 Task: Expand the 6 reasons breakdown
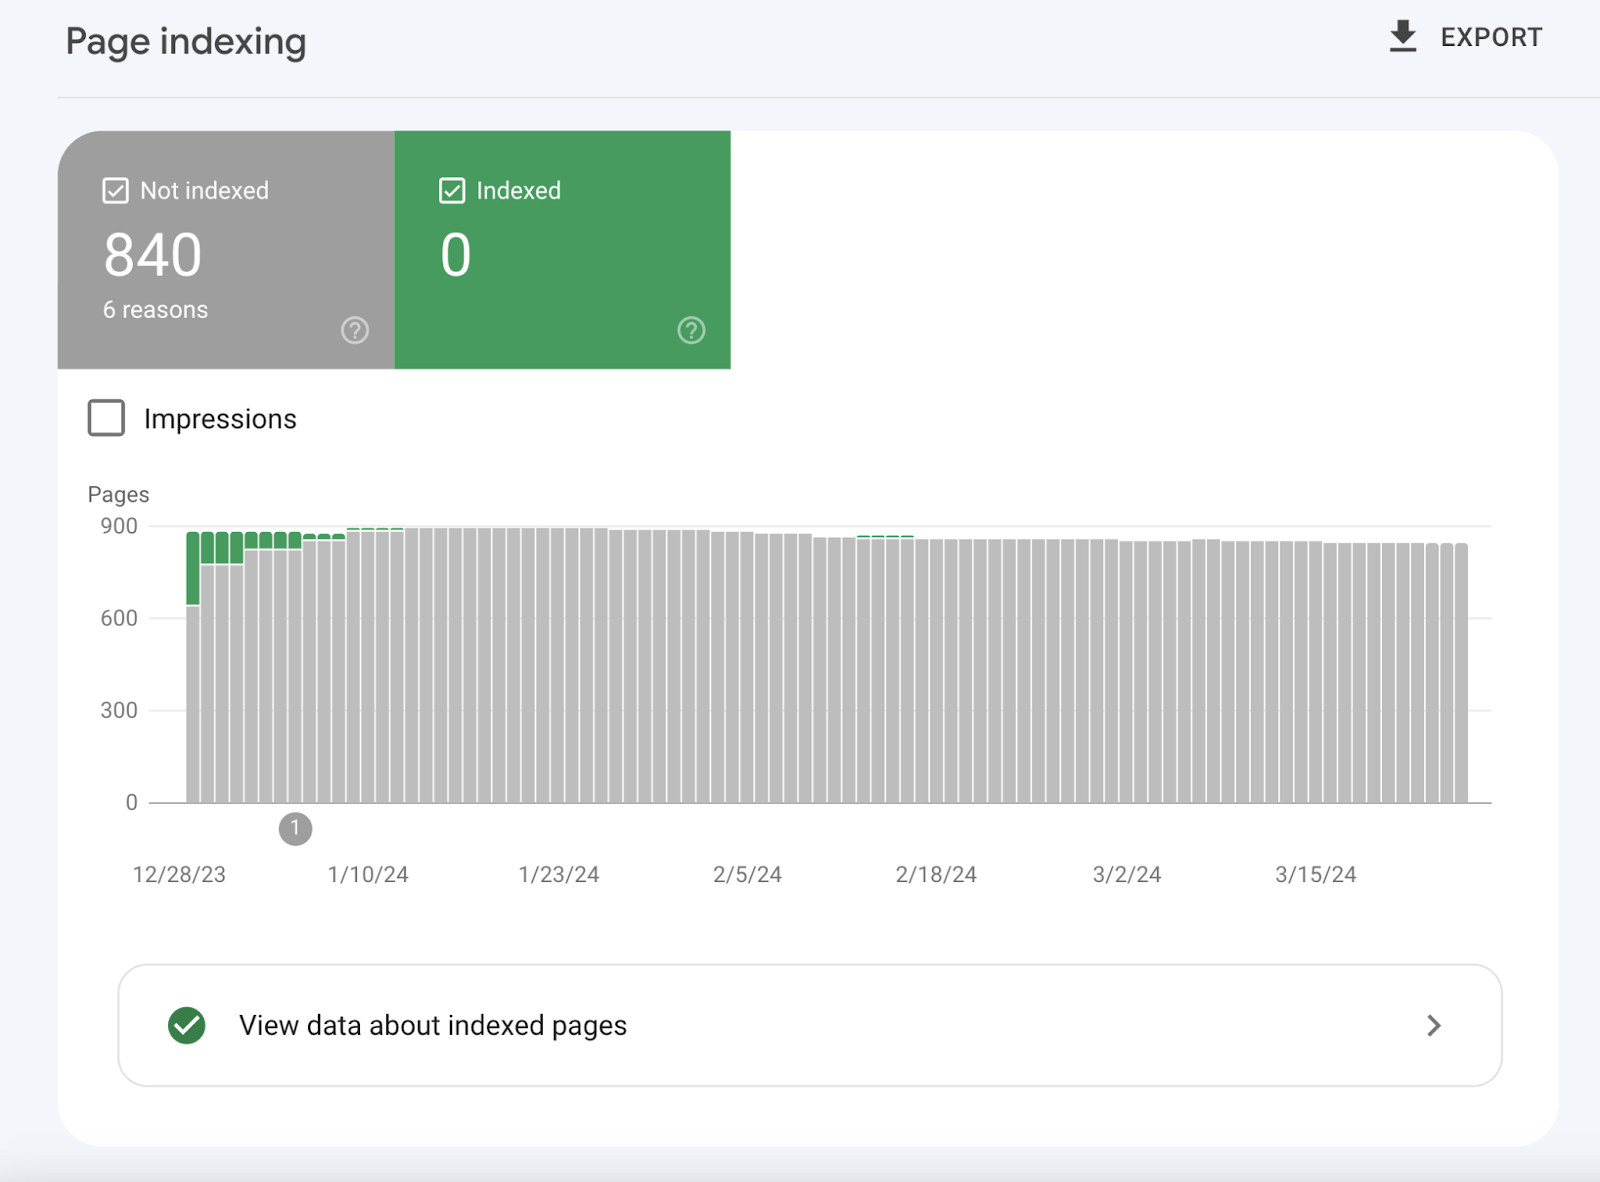pyautogui.click(x=156, y=309)
